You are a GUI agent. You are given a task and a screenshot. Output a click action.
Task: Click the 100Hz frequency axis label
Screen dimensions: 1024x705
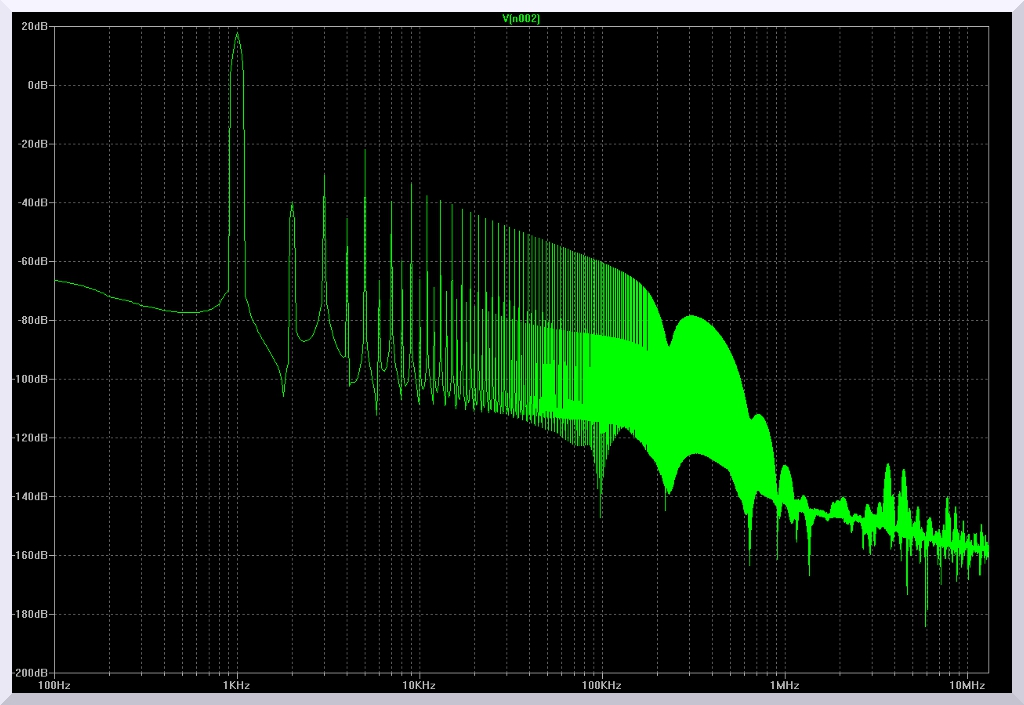(x=54, y=686)
